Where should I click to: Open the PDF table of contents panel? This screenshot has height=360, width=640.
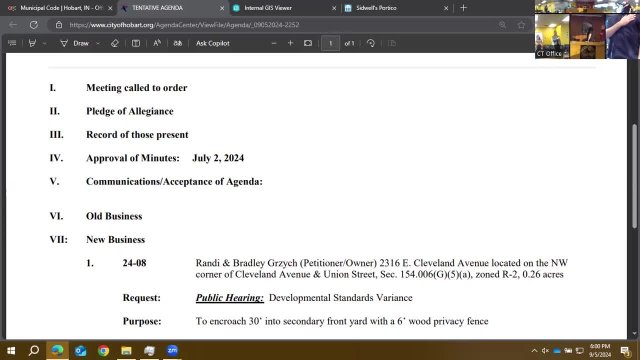(x=12, y=43)
